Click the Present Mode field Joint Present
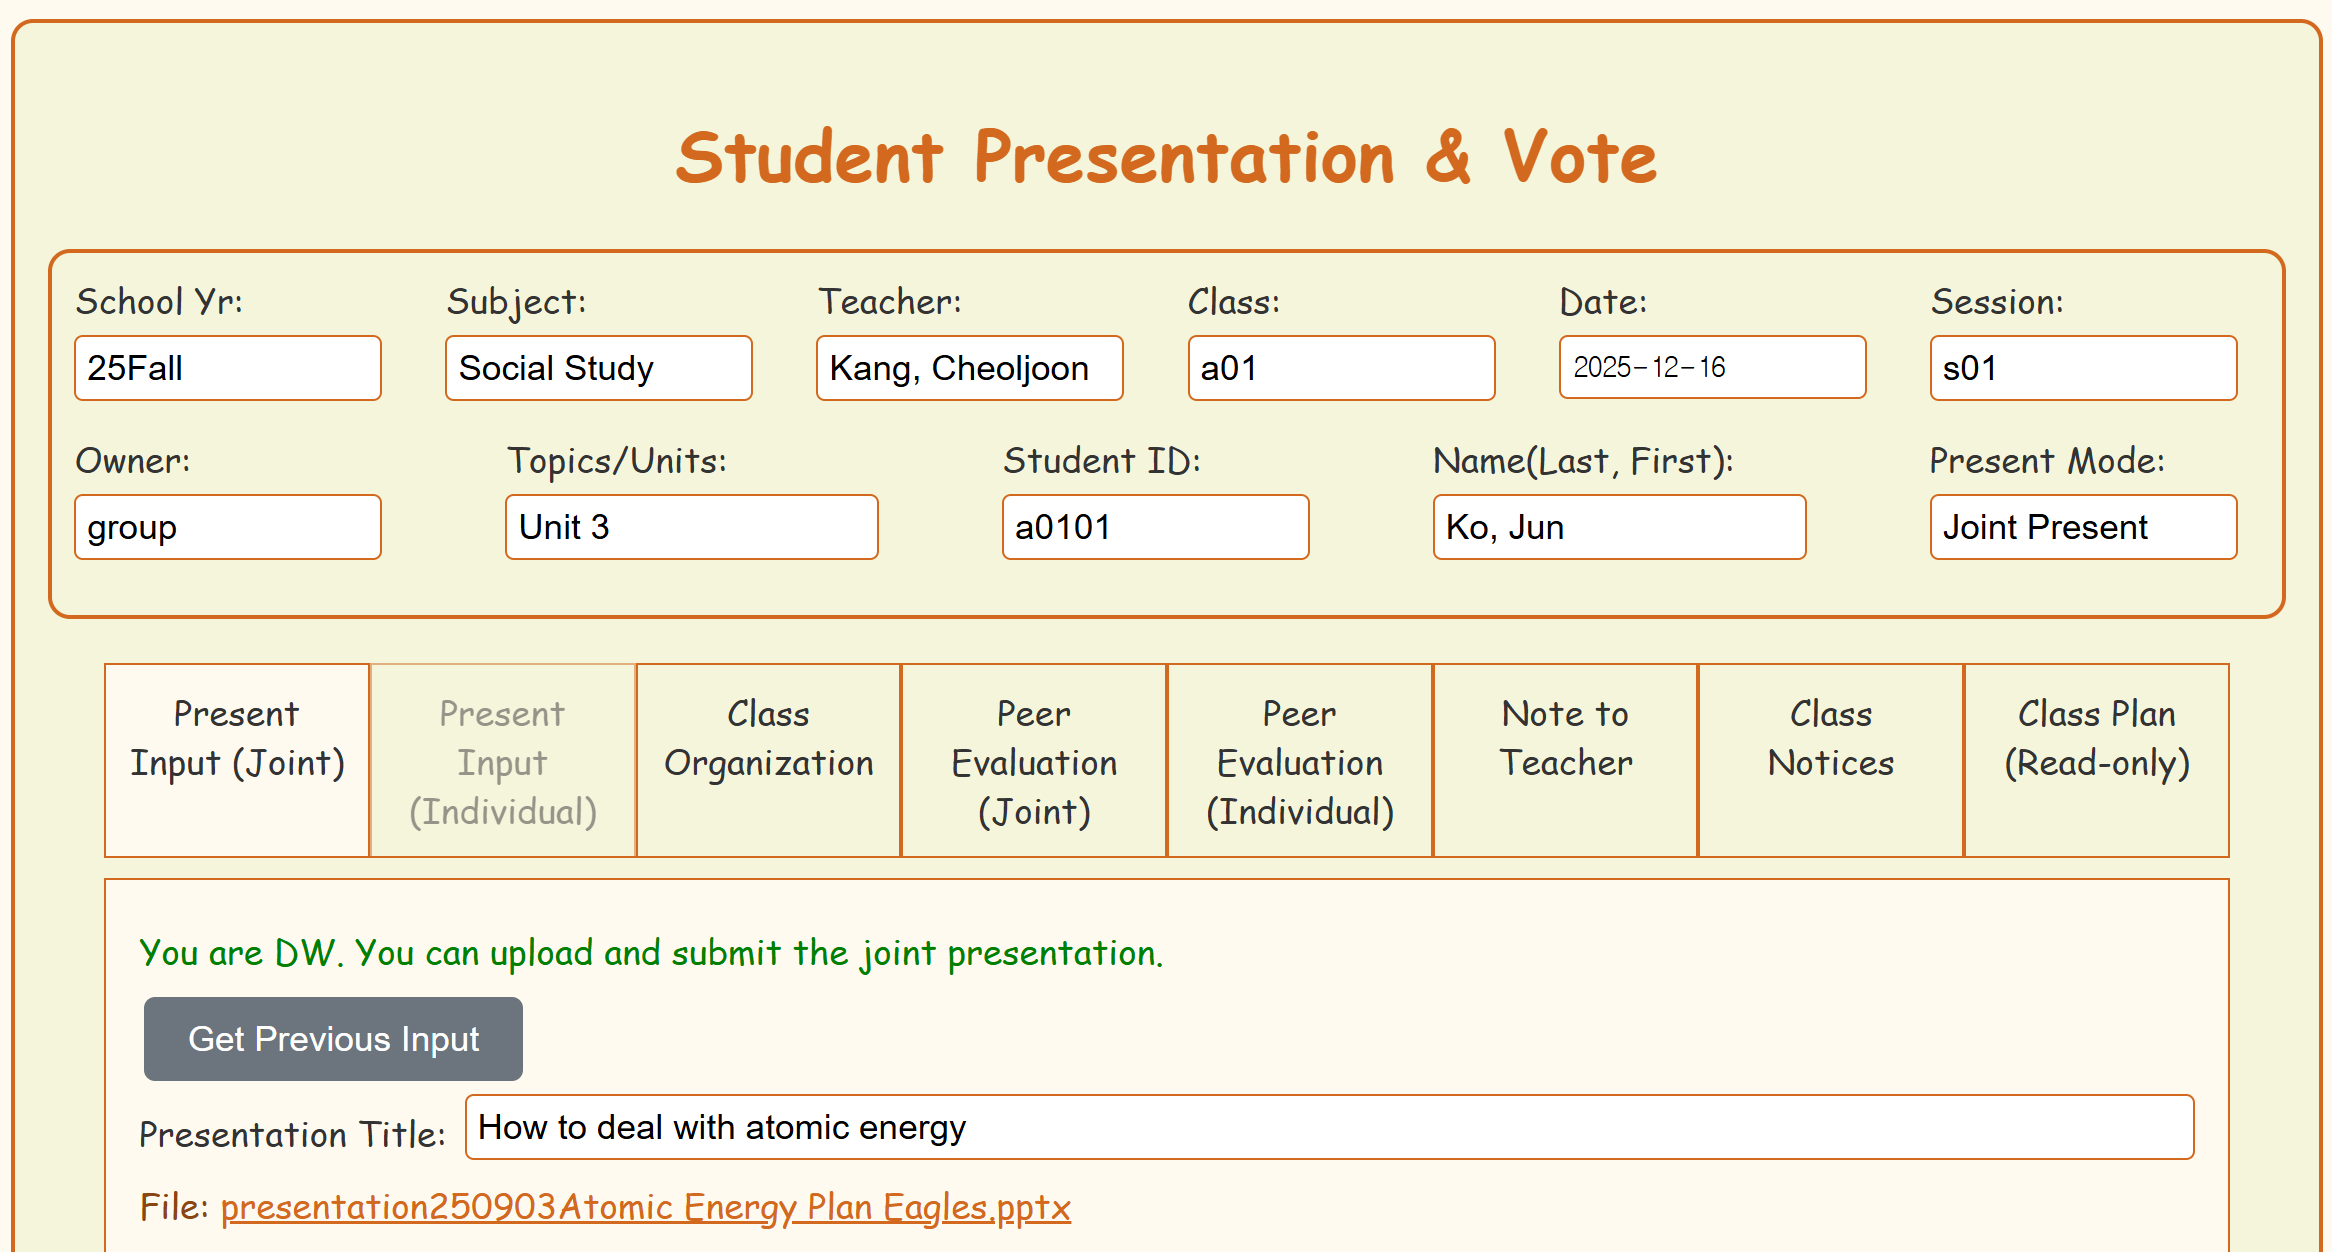The image size is (2332, 1252). [2083, 527]
